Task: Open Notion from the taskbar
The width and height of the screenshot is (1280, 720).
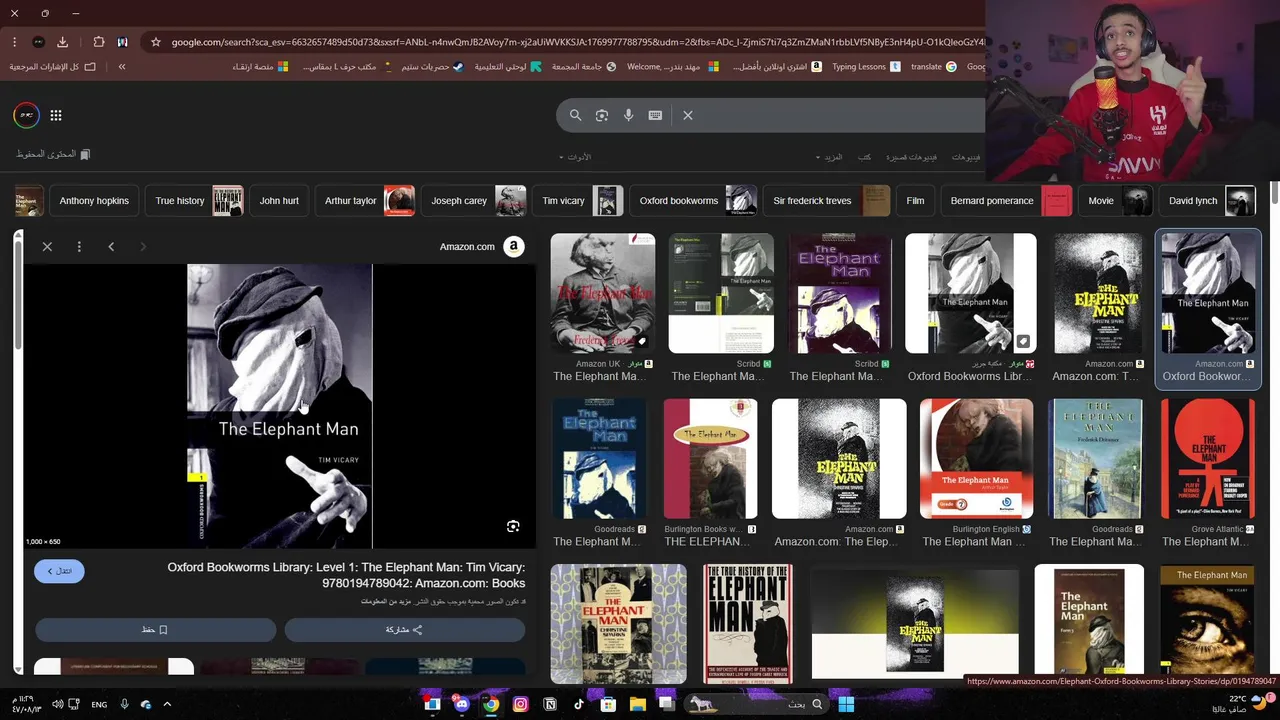Action: (x=549, y=704)
